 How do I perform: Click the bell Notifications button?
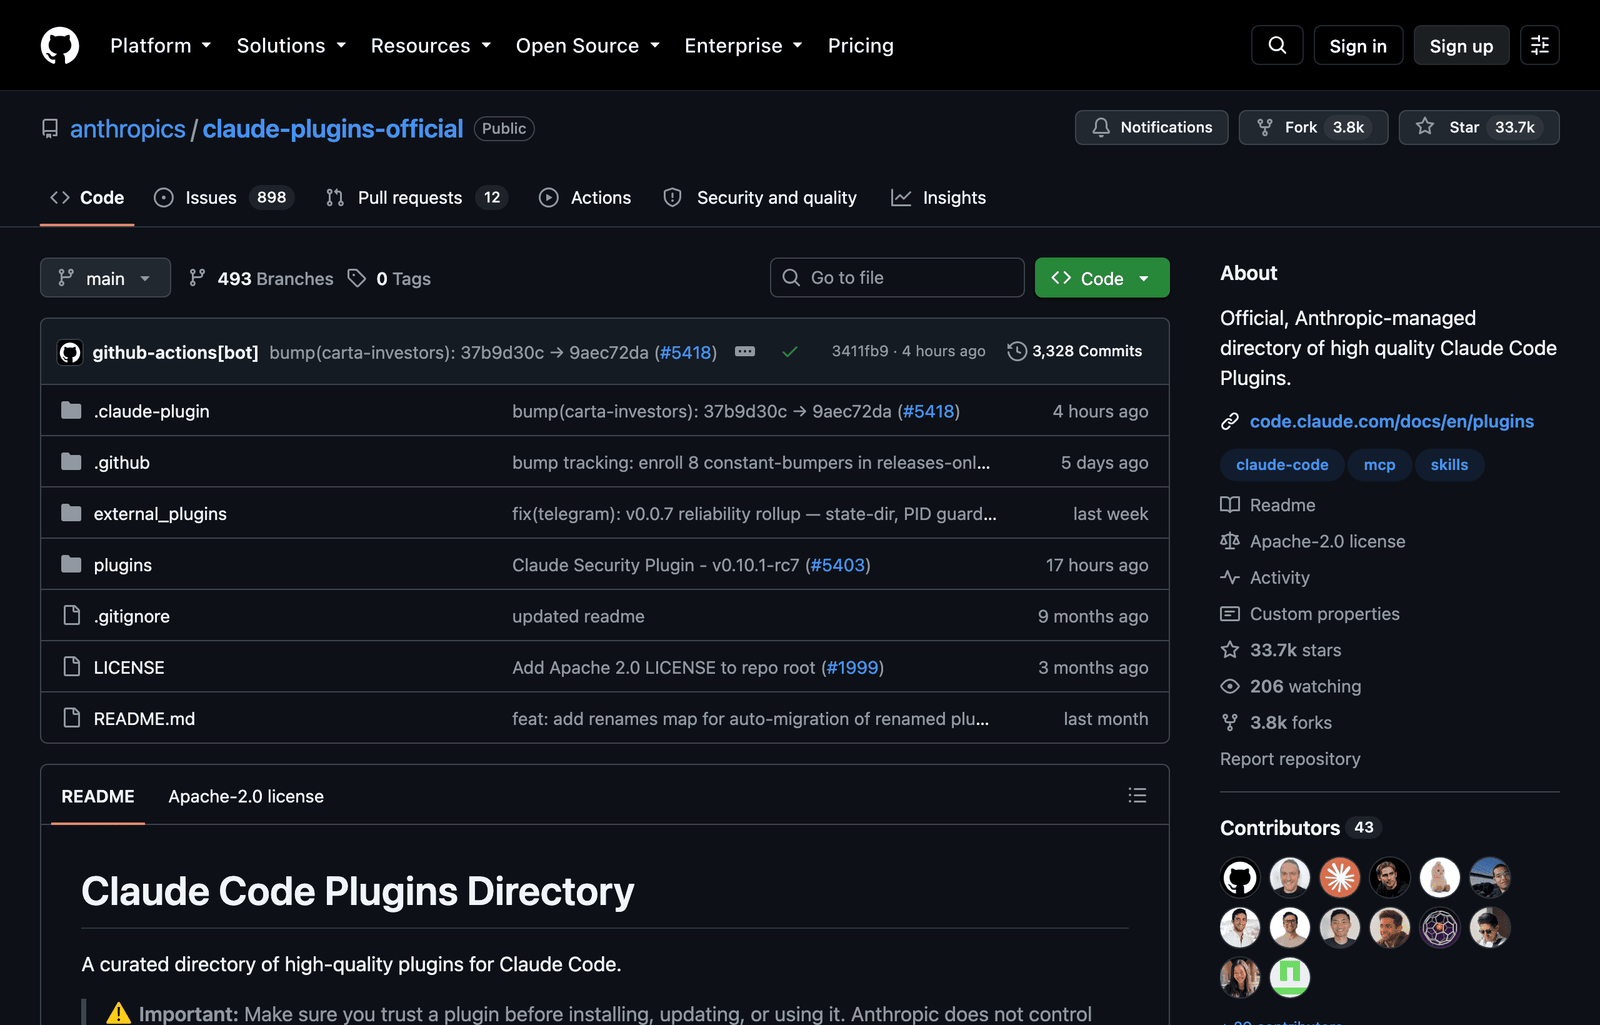click(1151, 127)
